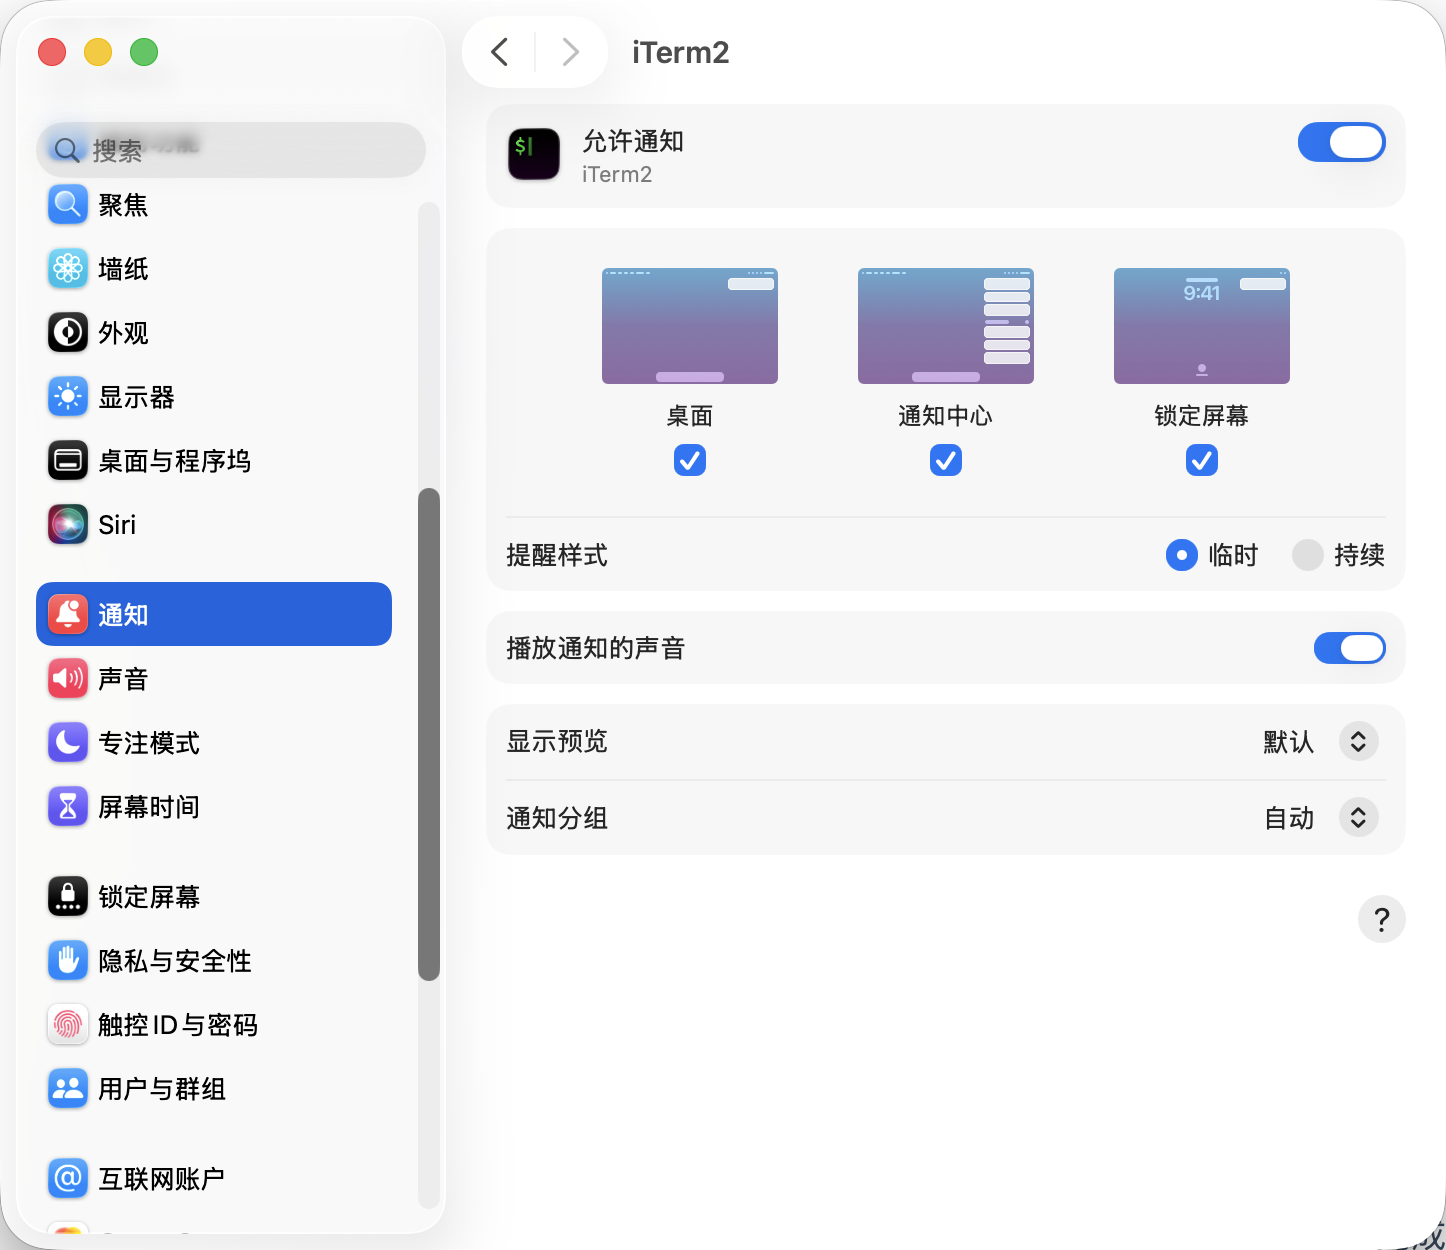Image resolution: width=1446 pixels, height=1250 pixels.
Task: Open the 显示预览 dropdown set to 默认
Action: tap(1358, 742)
